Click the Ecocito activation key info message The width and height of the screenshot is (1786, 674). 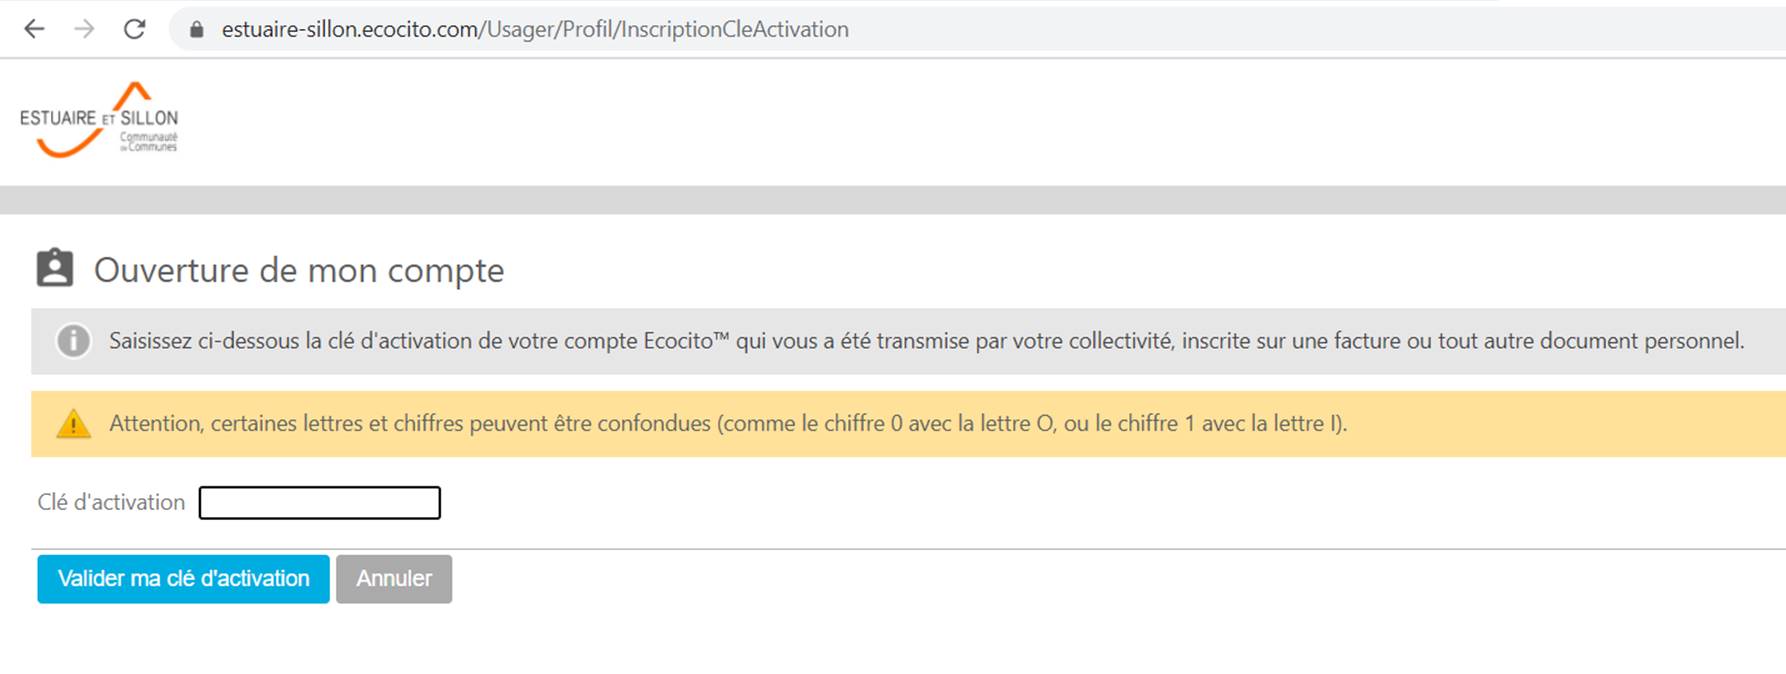(926, 341)
